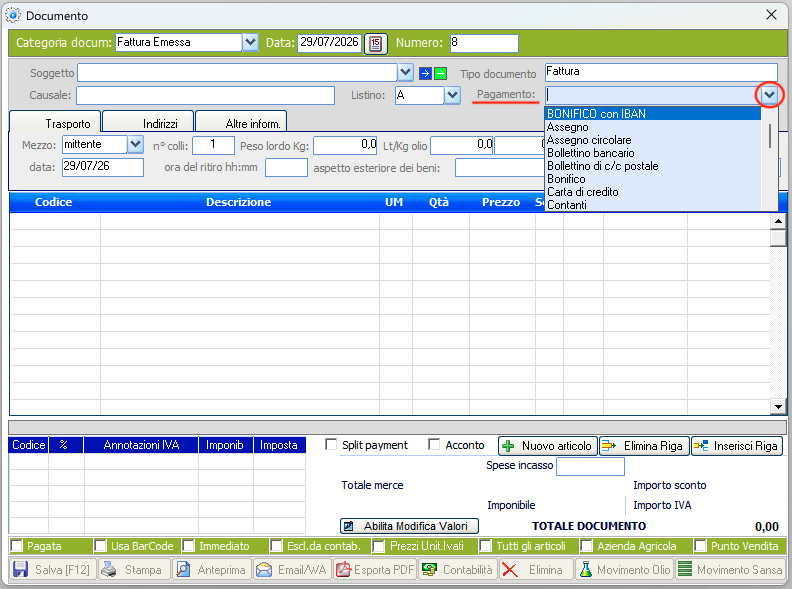Click the payment list scrollbar thumb

(x=769, y=135)
